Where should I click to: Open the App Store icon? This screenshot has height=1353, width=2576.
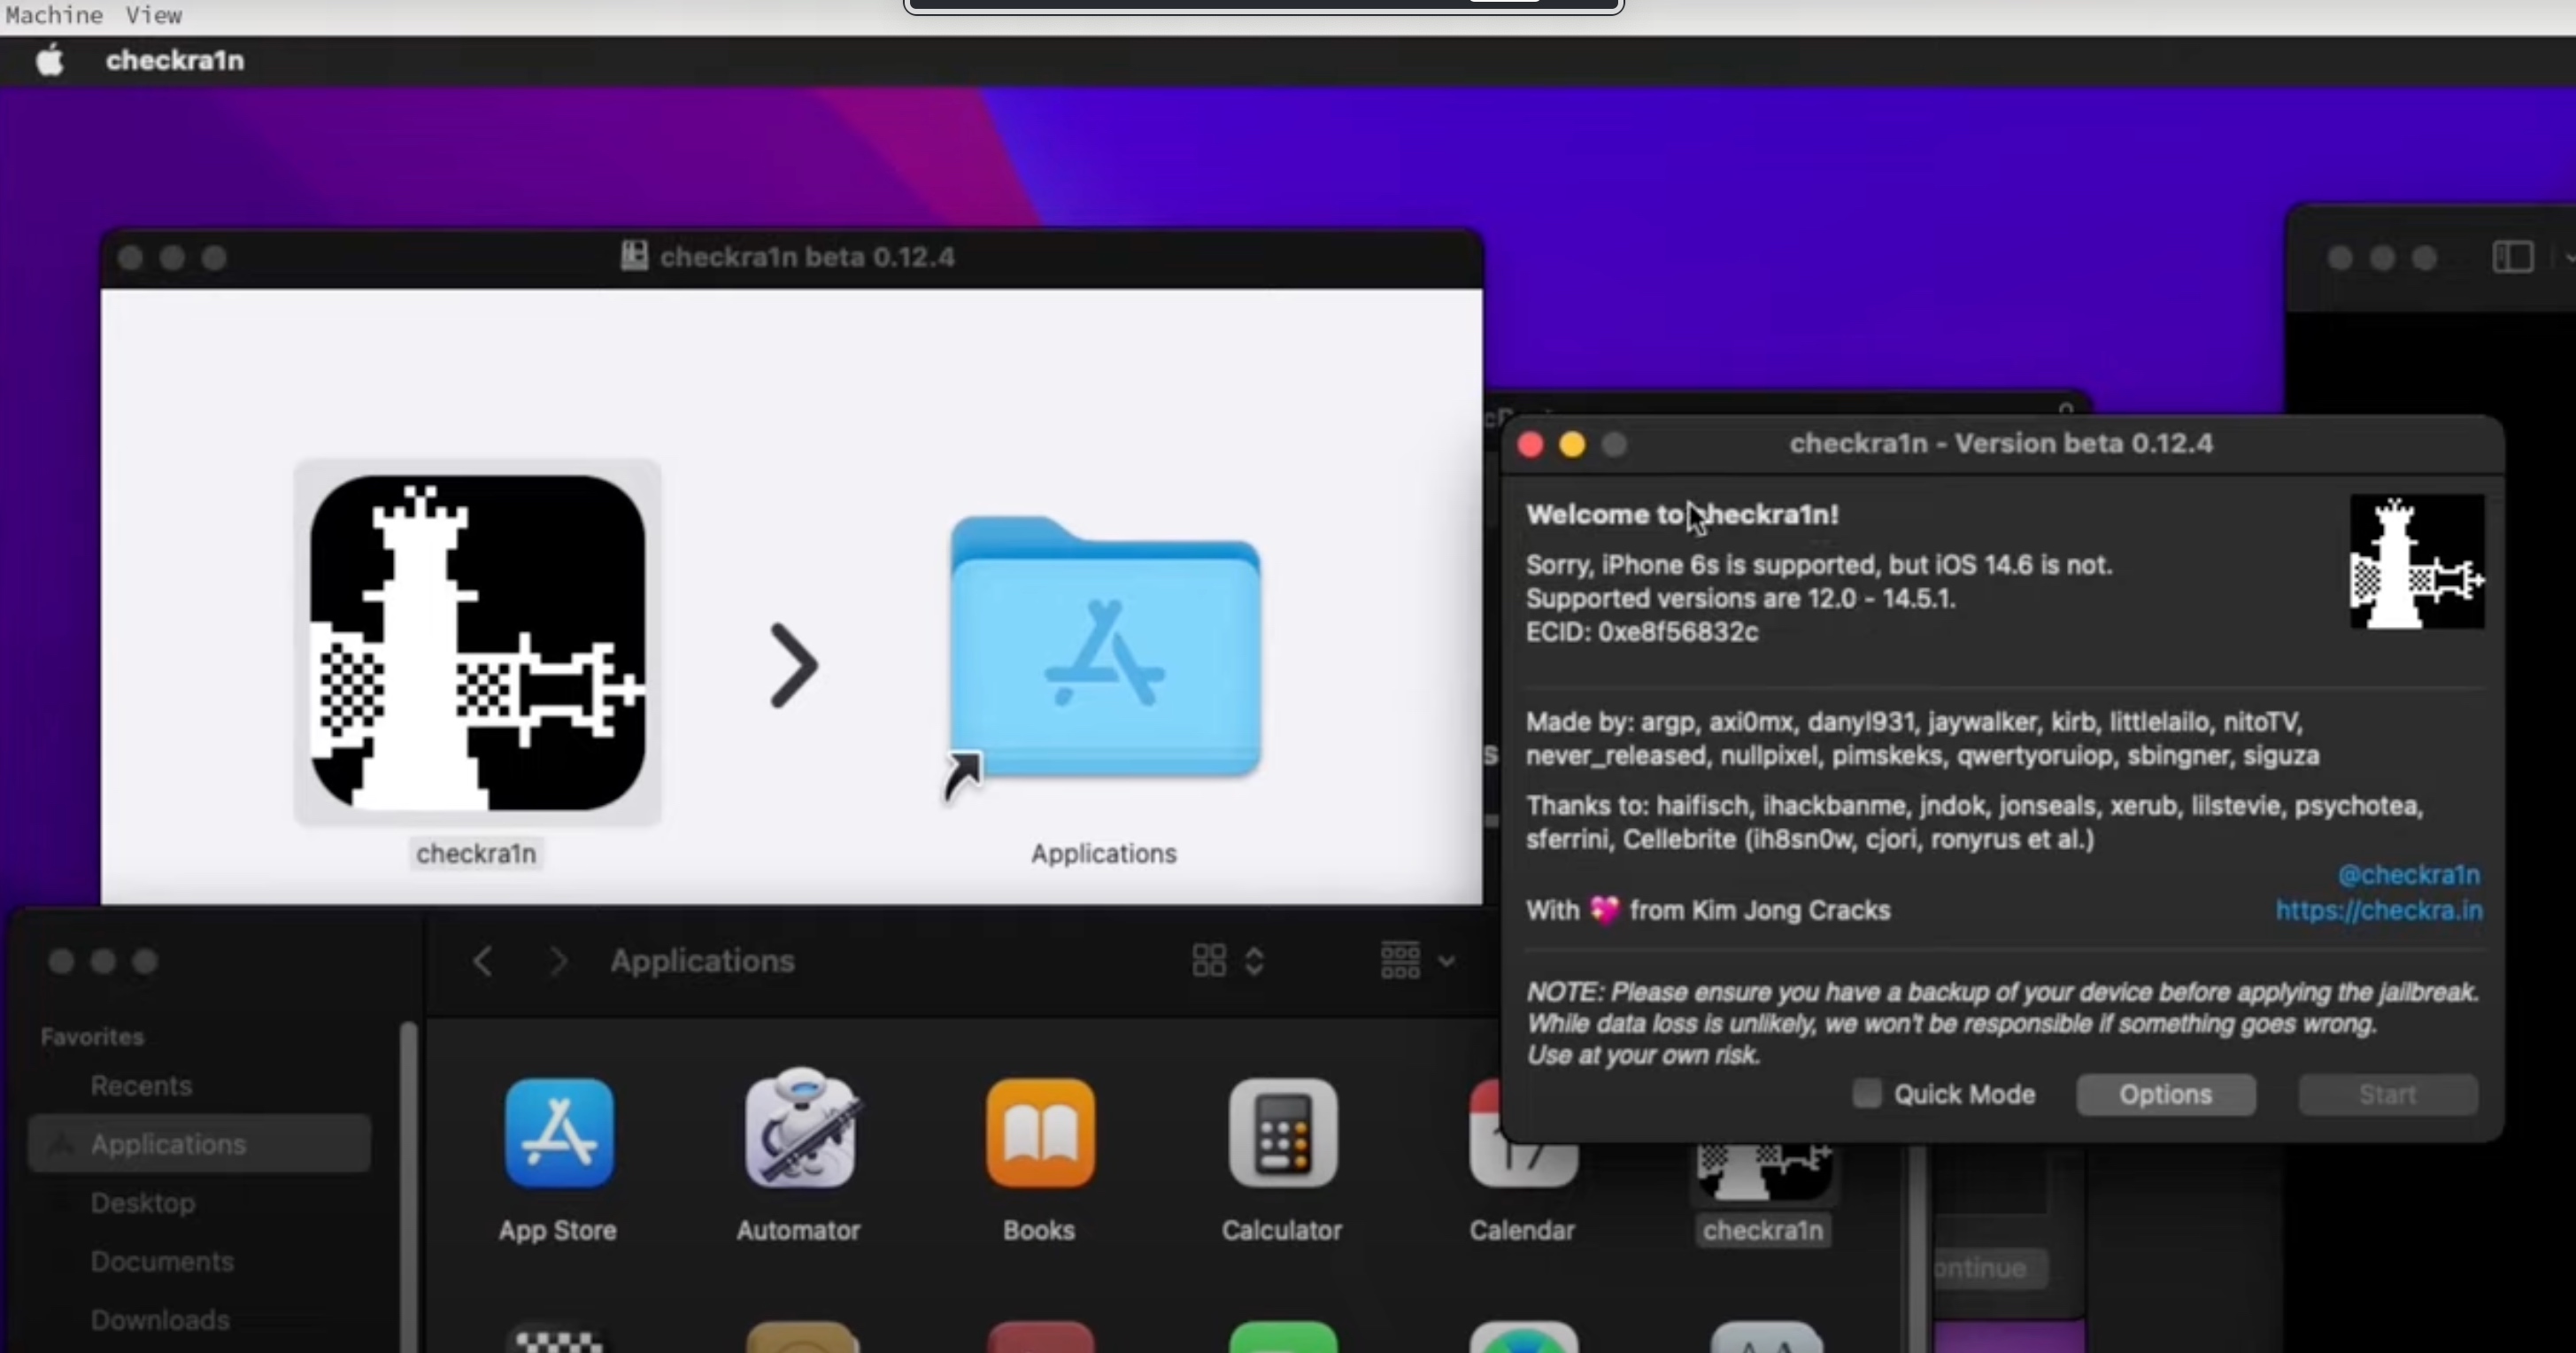pos(557,1133)
